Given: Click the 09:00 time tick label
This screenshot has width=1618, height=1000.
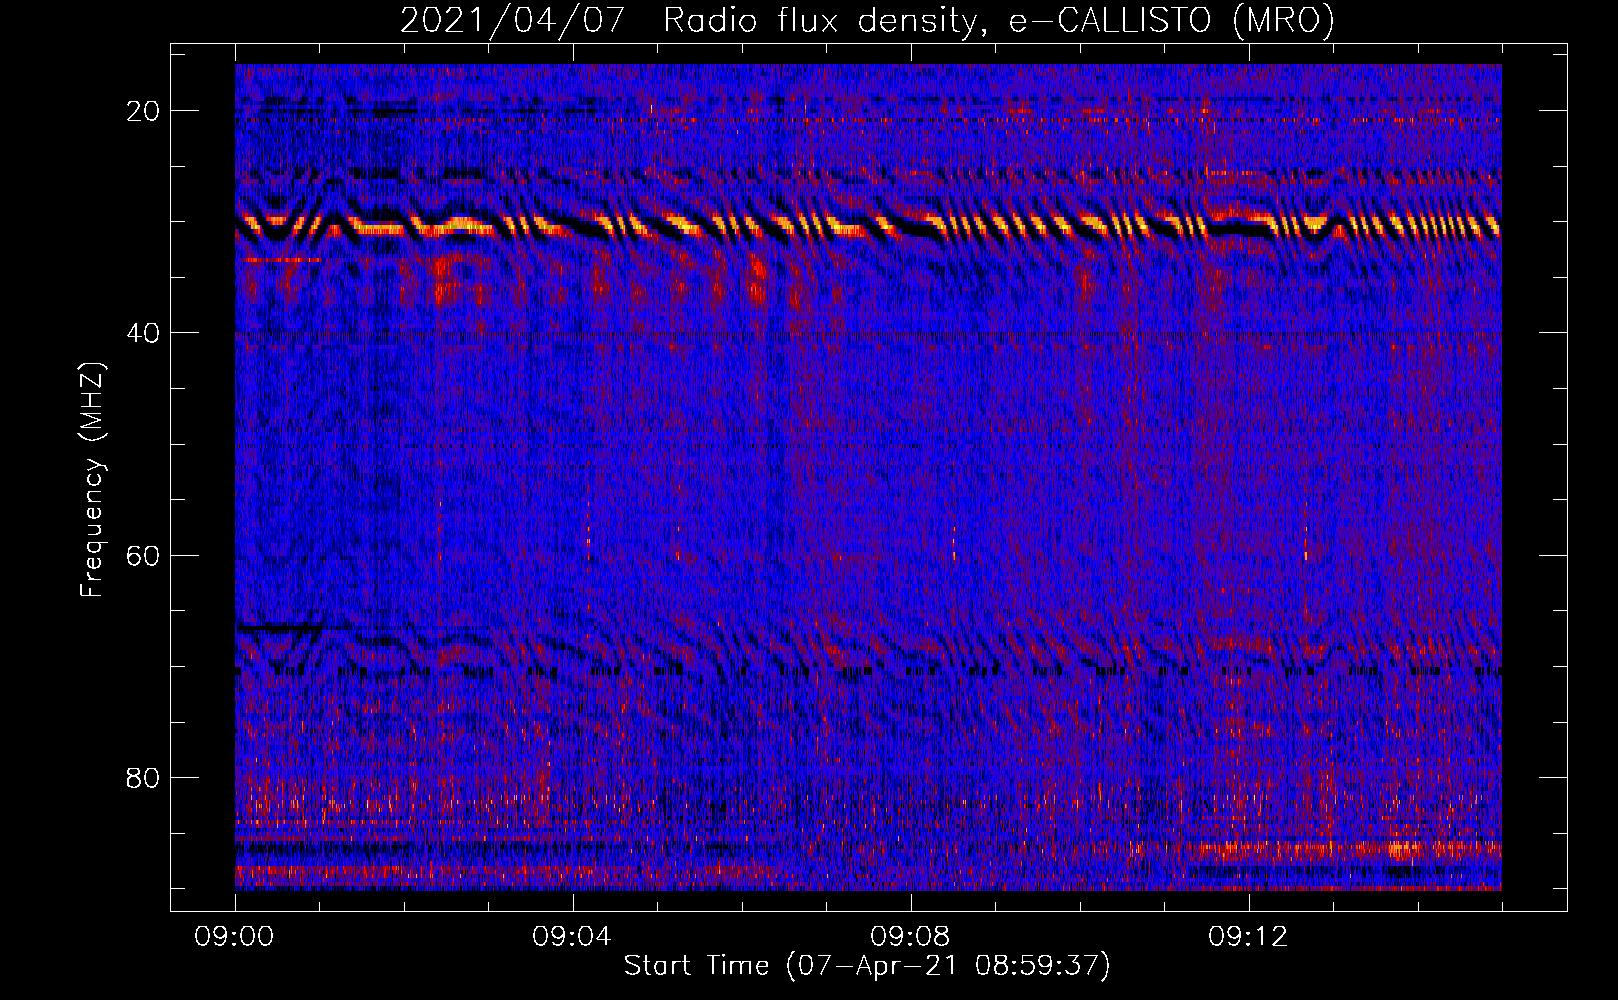Looking at the screenshot, I should (235, 936).
